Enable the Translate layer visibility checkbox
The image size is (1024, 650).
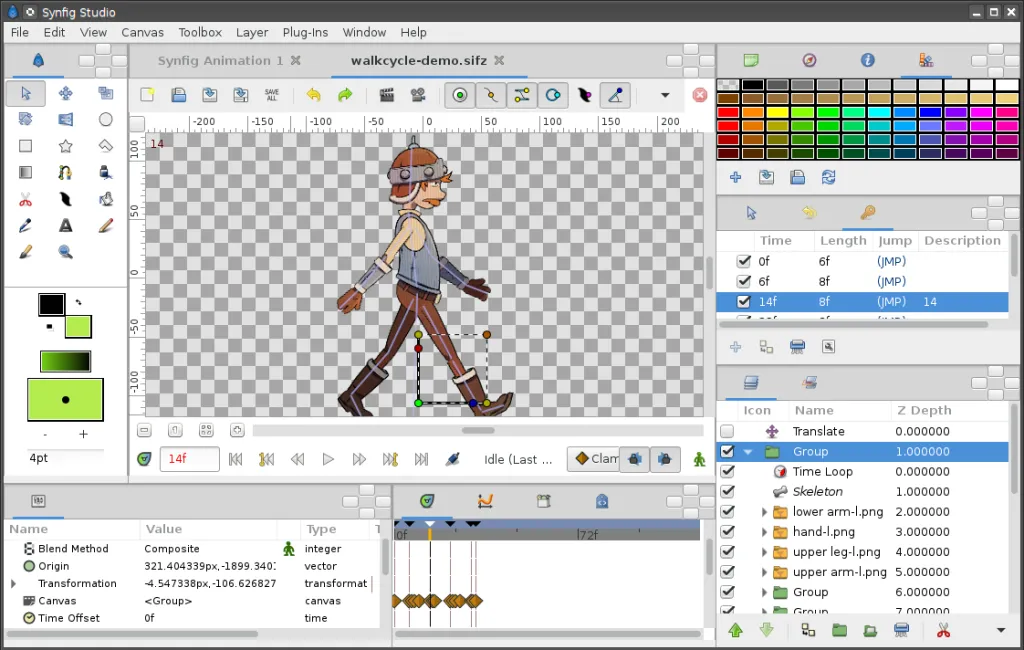(726, 431)
